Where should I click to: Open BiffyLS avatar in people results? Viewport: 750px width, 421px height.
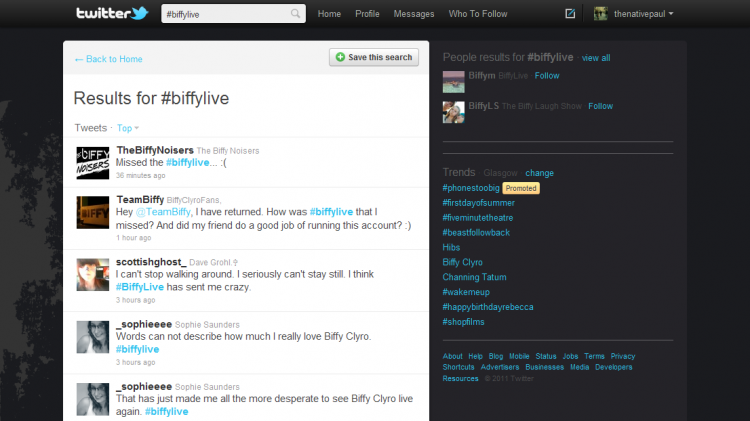point(453,112)
